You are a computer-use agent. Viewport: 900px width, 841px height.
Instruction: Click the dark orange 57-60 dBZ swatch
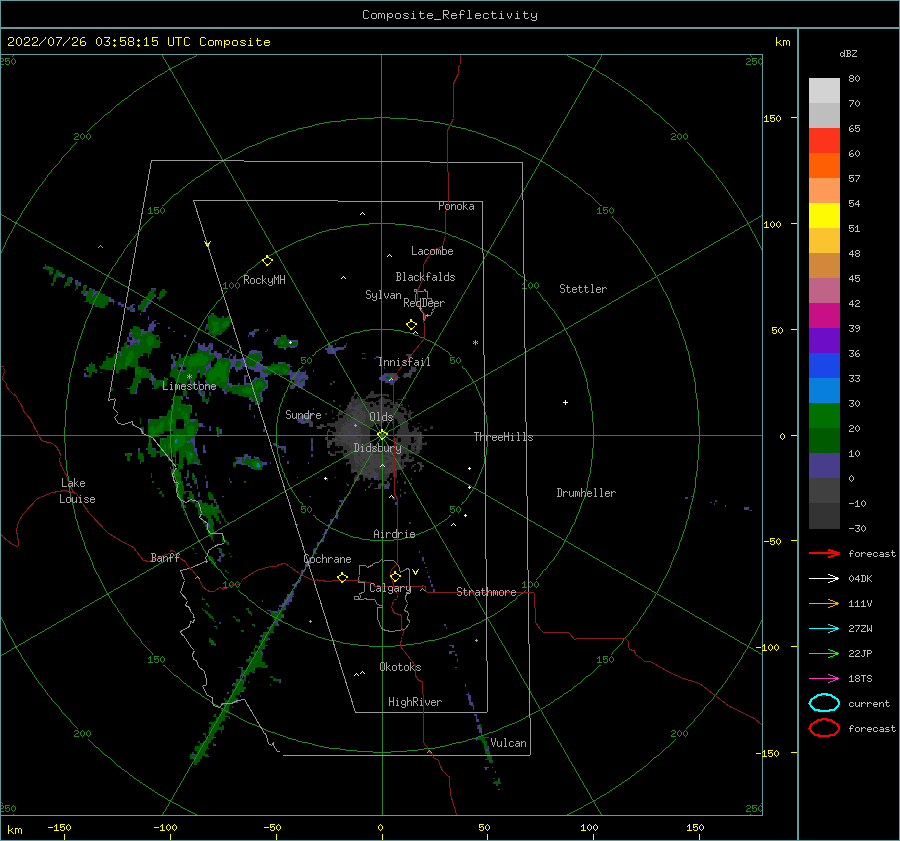click(824, 165)
